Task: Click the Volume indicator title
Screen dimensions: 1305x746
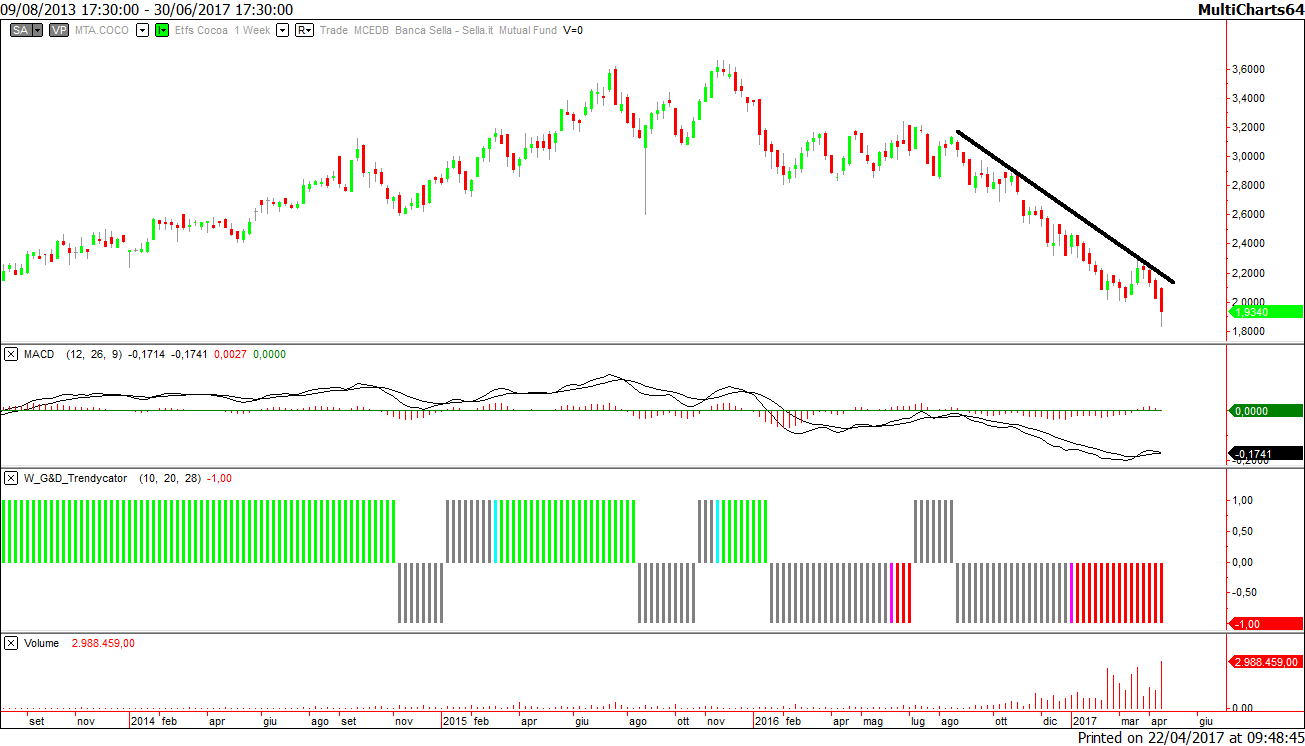Action: (x=41, y=643)
